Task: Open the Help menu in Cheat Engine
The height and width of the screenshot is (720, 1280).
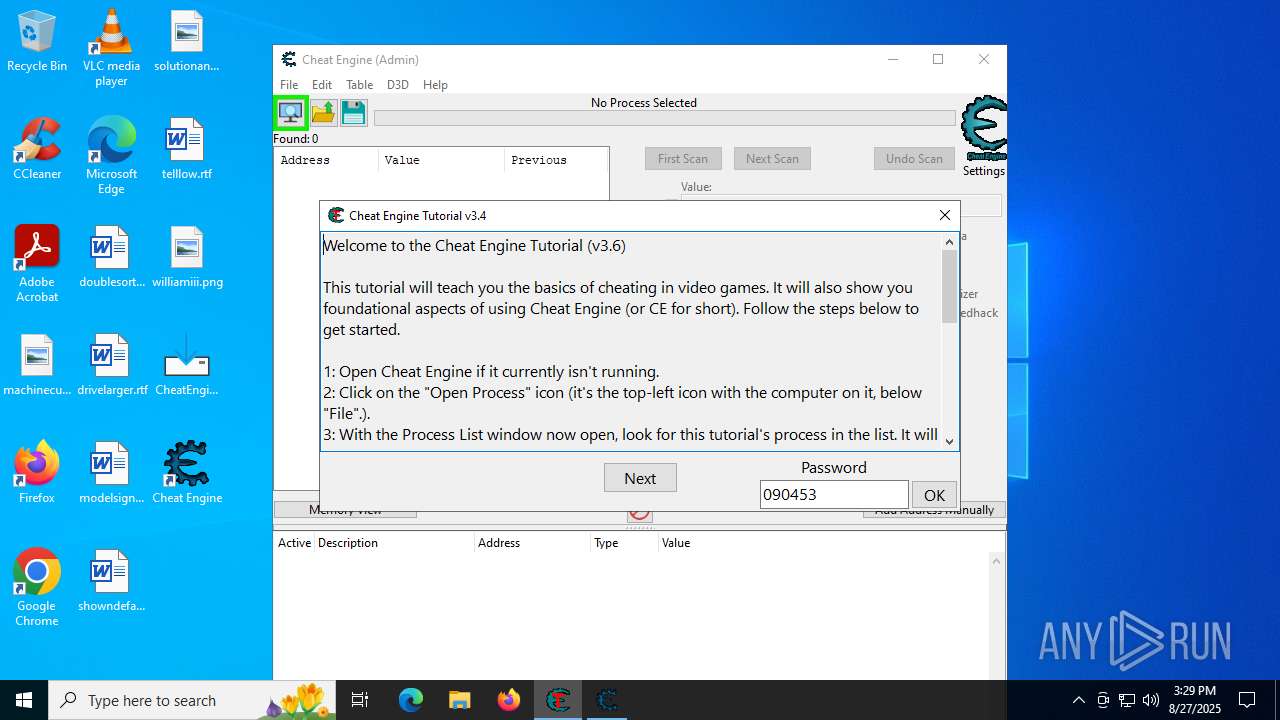Action: click(435, 85)
